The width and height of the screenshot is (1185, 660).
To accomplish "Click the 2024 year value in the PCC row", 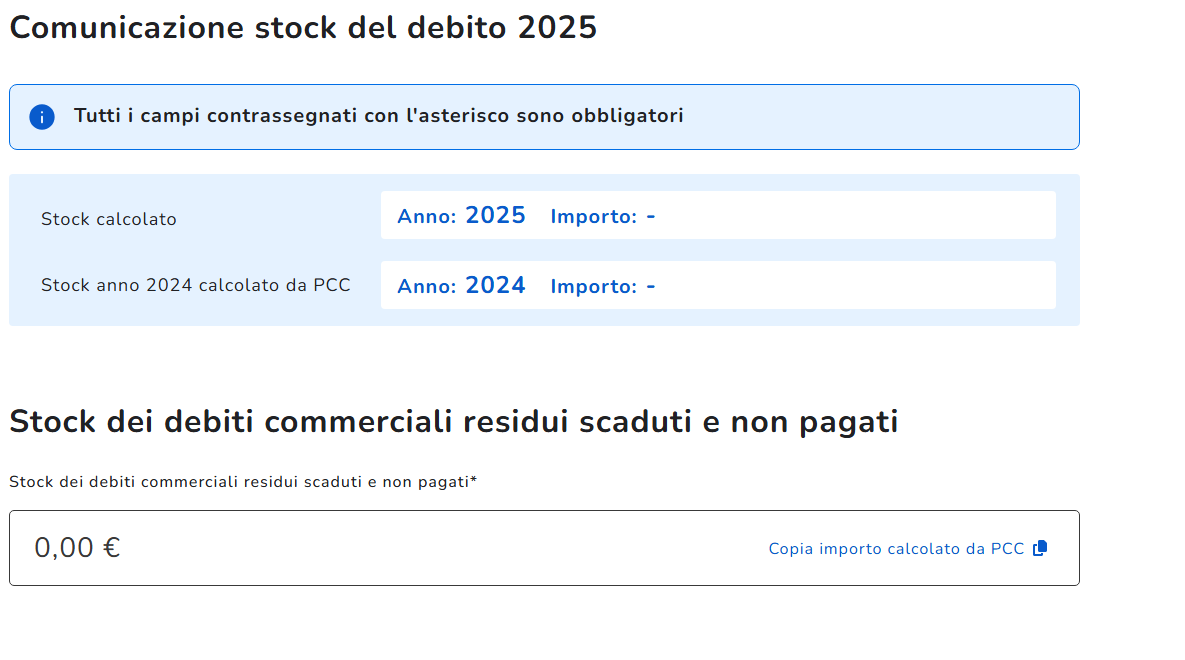I will [x=495, y=285].
